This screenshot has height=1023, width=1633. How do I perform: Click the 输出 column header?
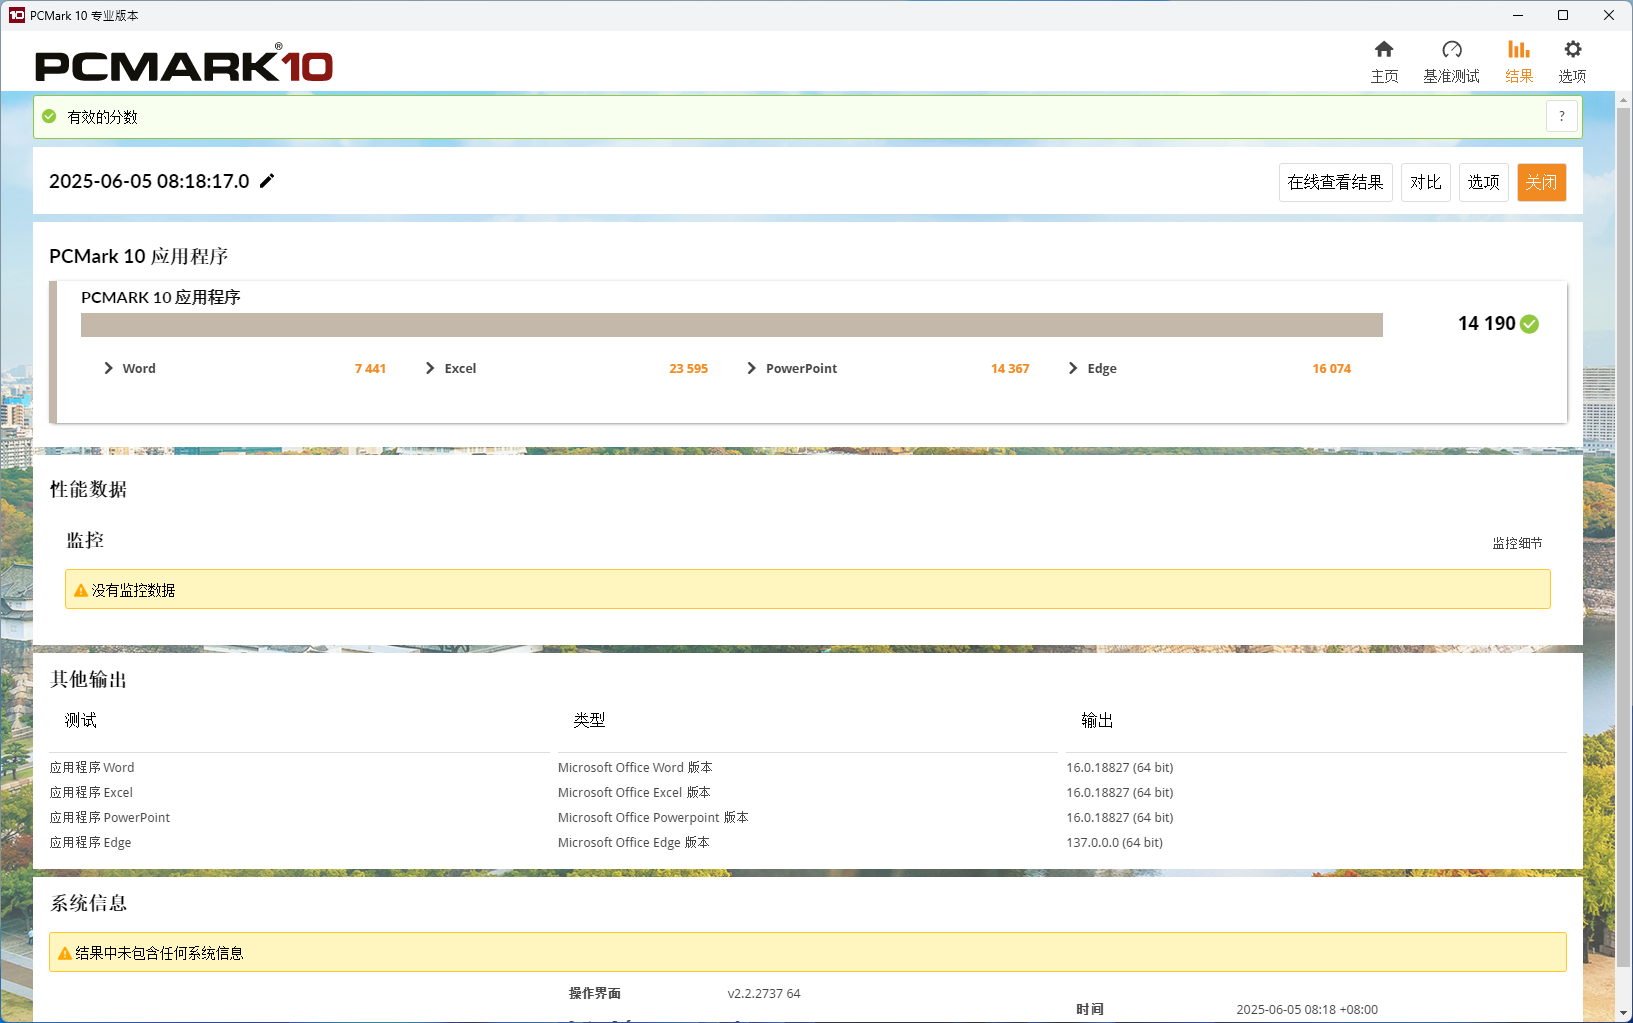[x=1097, y=720]
